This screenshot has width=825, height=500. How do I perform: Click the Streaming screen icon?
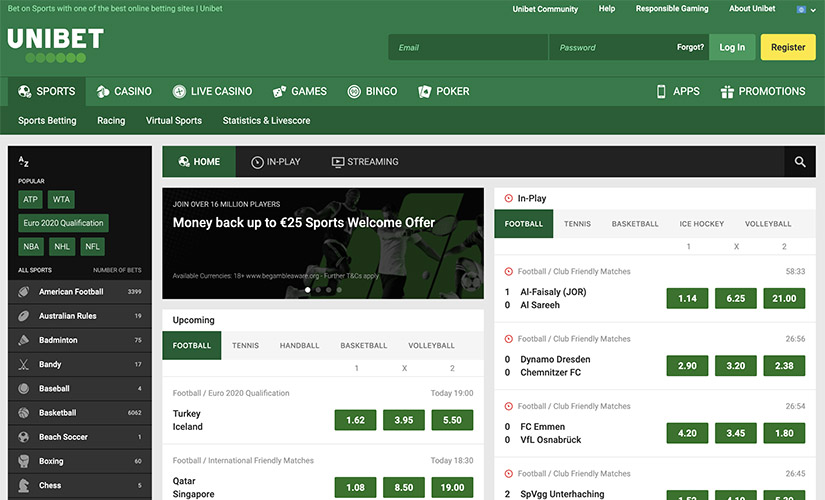coord(337,162)
